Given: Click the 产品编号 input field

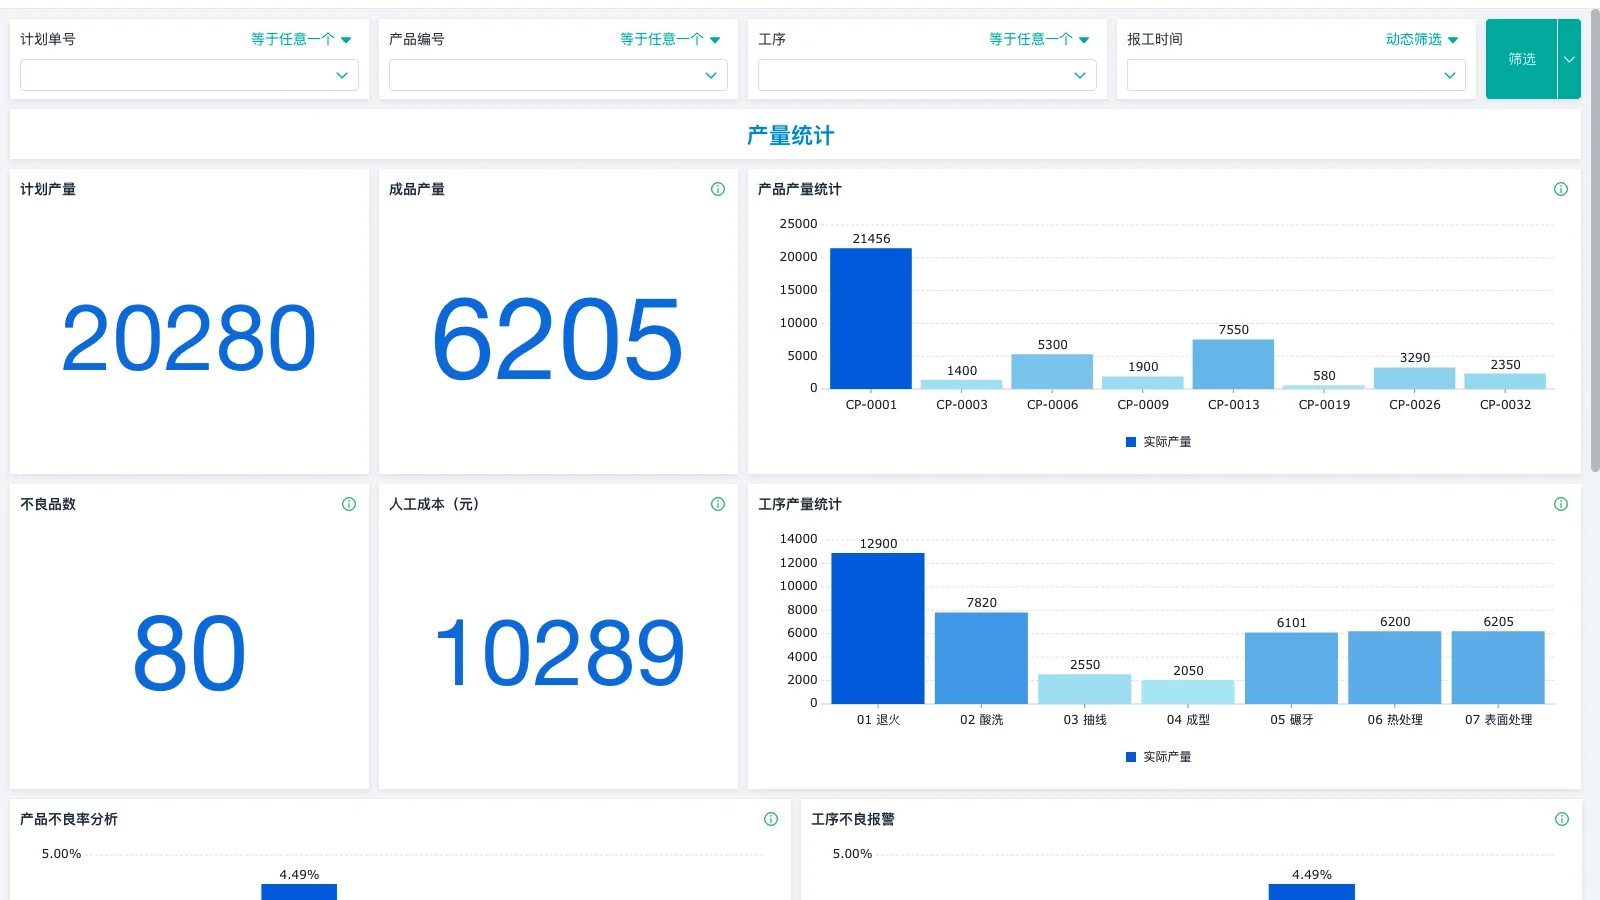Looking at the screenshot, I should coord(550,75).
